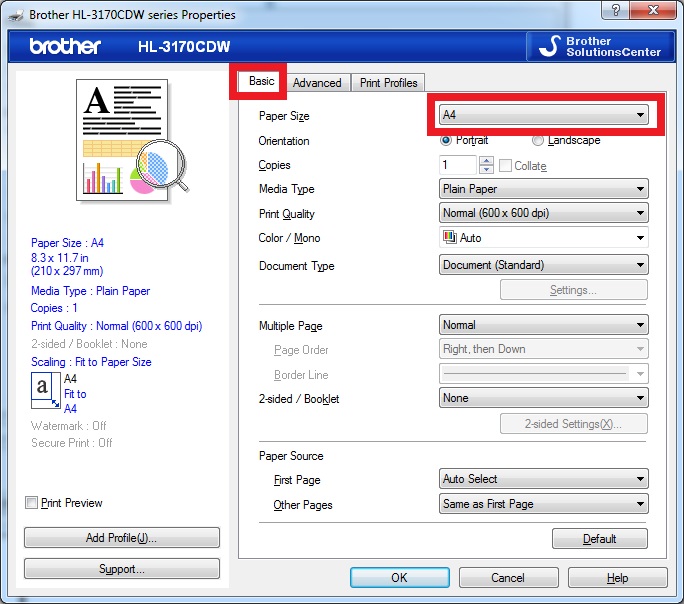Click the scaling fit-to-page icon

pos(46,390)
